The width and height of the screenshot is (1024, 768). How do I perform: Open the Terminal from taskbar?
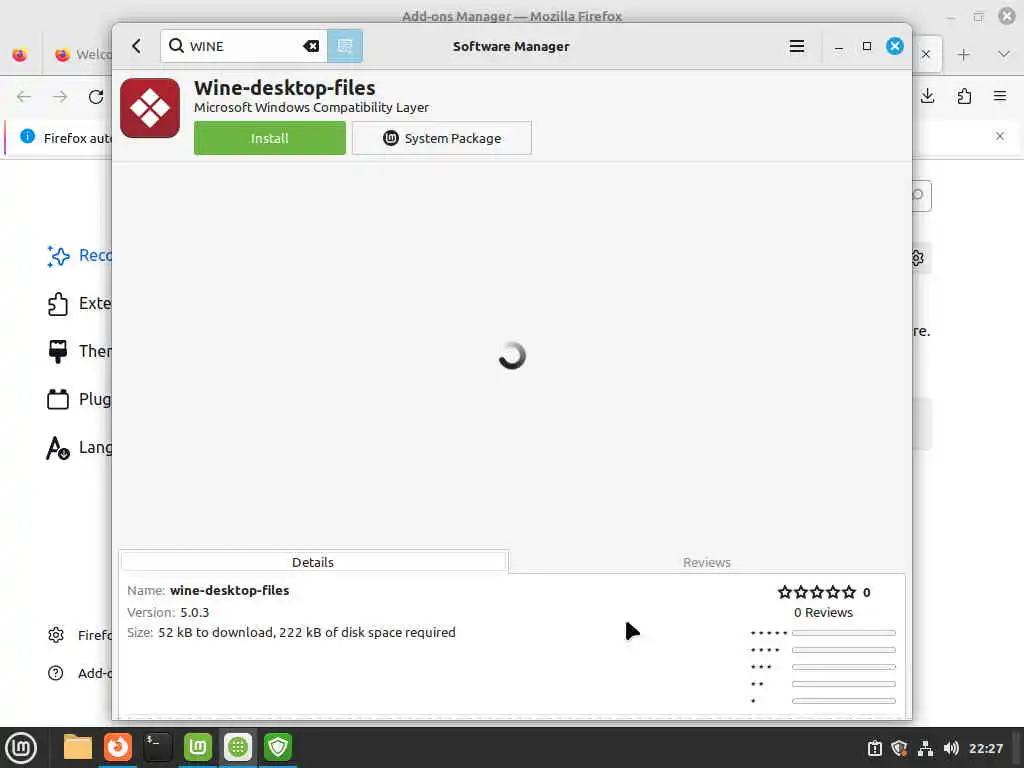[x=157, y=747]
